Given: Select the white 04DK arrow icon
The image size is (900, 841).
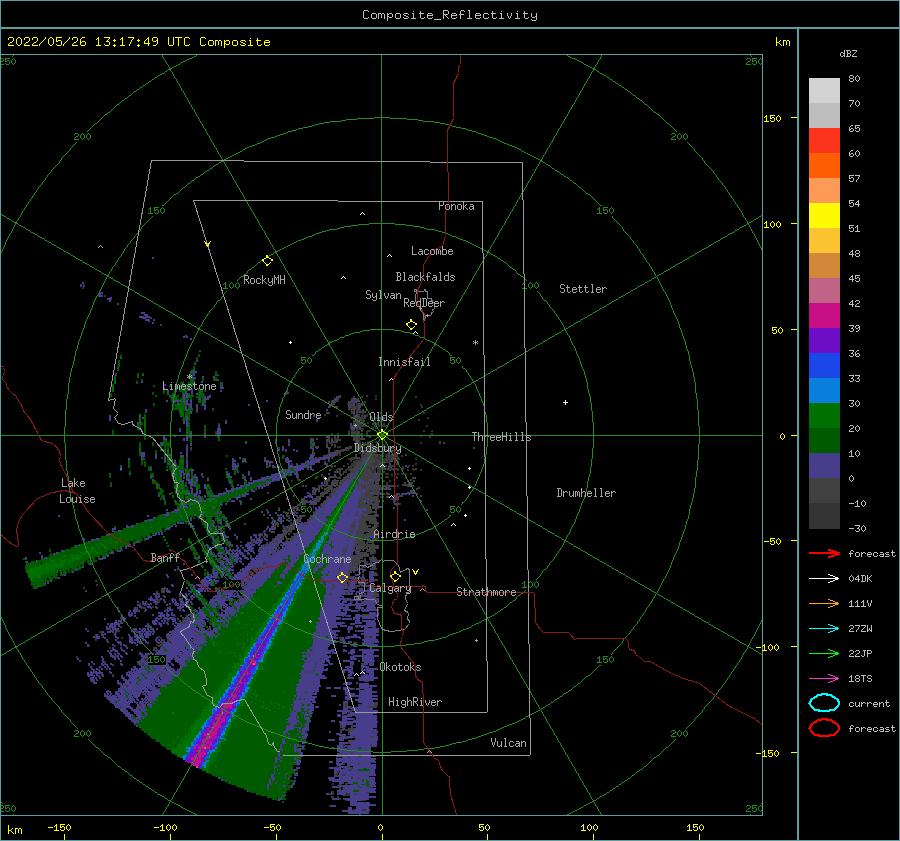Looking at the screenshot, I should click(824, 579).
